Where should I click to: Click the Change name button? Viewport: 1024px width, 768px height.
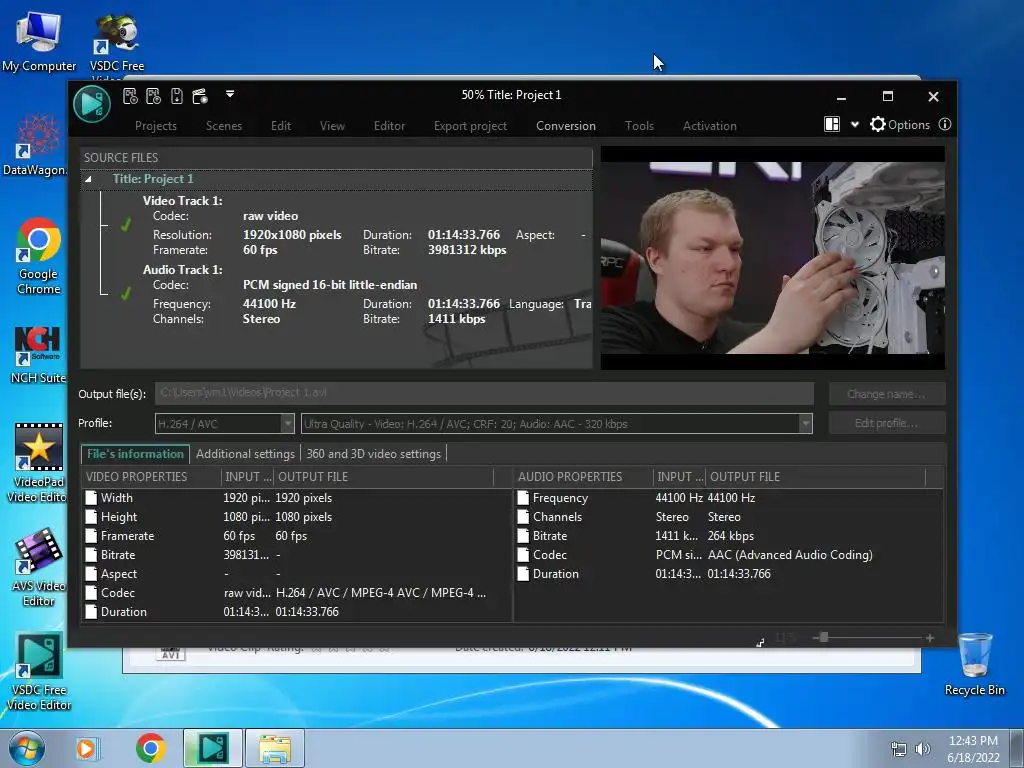click(886, 394)
